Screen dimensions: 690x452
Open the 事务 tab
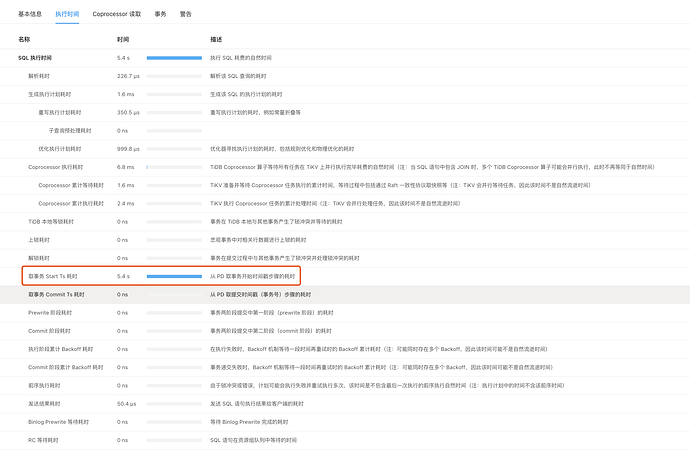click(161, 14)
